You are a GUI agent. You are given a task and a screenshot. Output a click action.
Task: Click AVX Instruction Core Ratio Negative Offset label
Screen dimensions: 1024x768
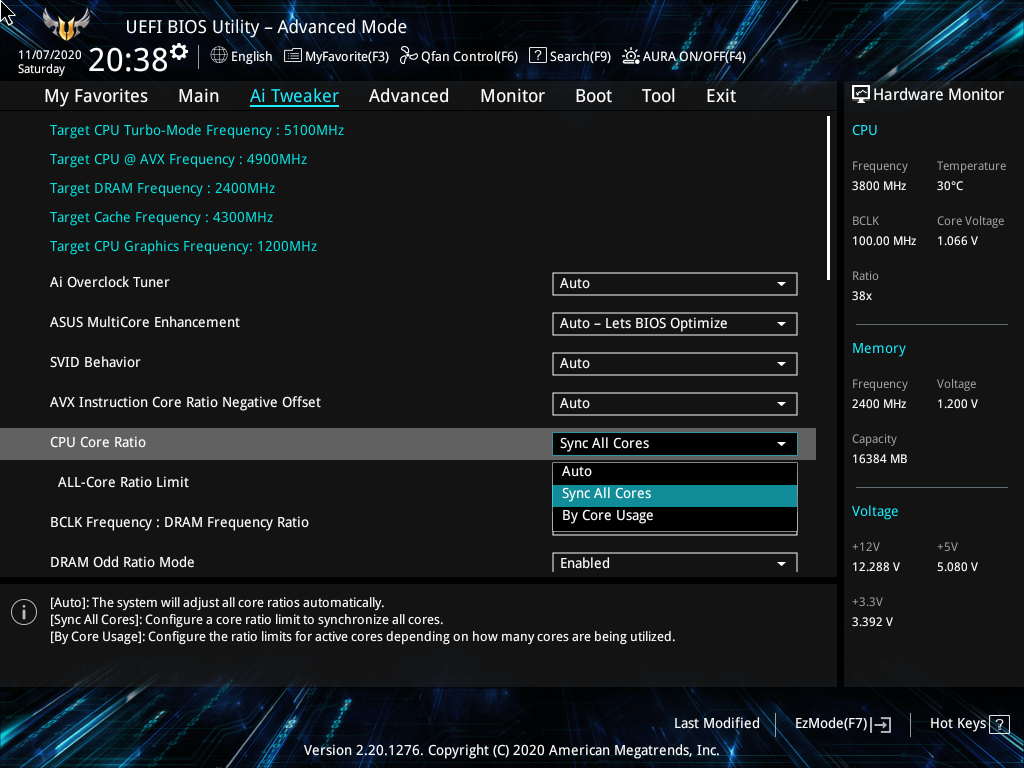(x=185, y=402)
